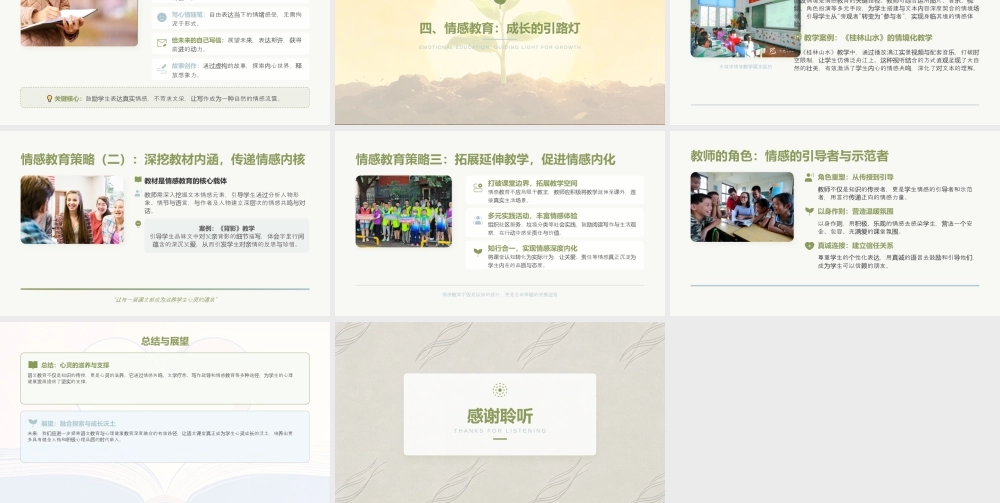The width and height of the screenshot is (1000, 503).
Task: Click the heading 以身作则：营造温暖氛围
Action: tap(855, 211)
